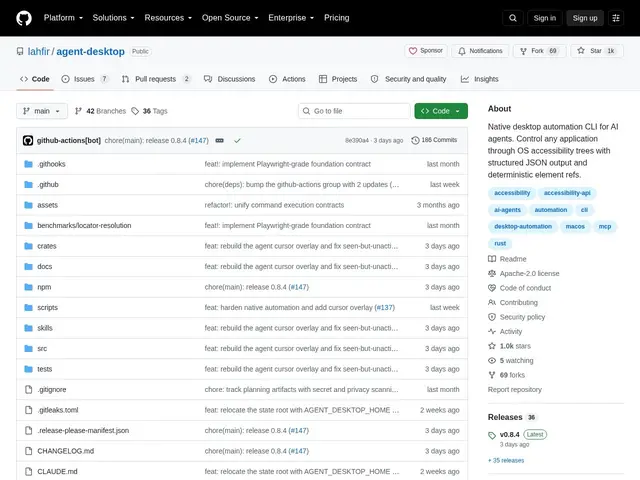Expand commit message ellipsis icon

point(219,140)
